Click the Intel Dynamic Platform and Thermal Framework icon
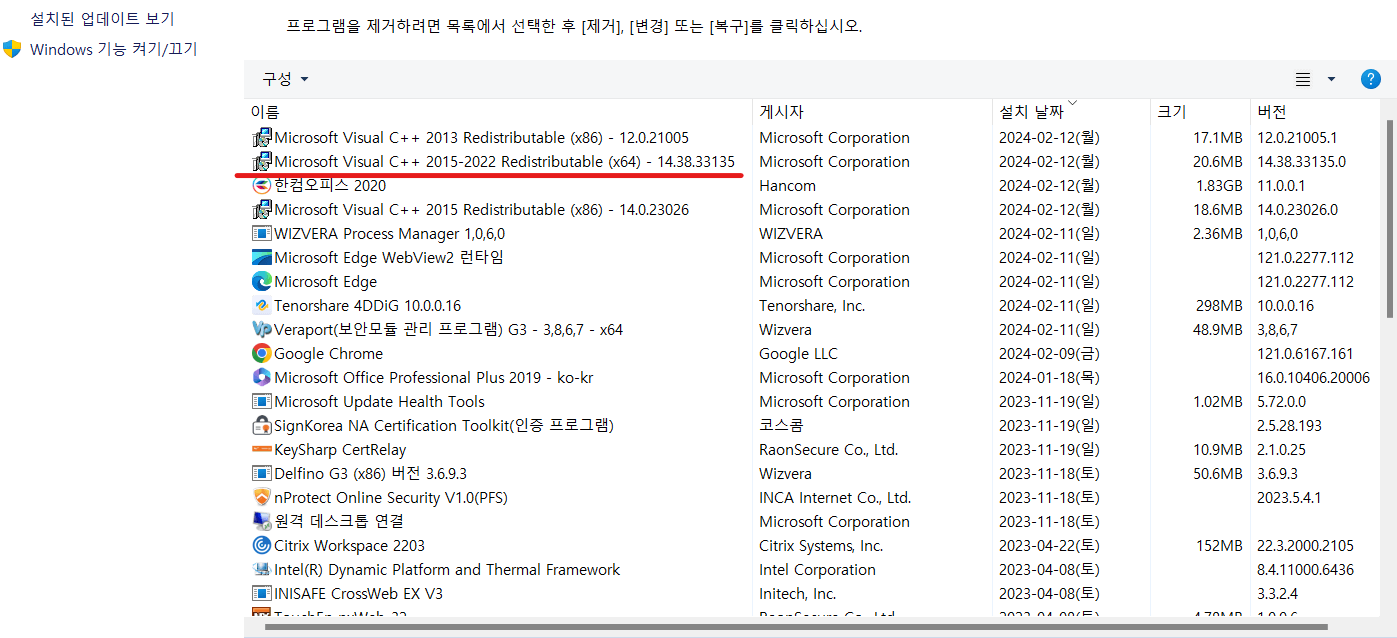 coord(261,569)
